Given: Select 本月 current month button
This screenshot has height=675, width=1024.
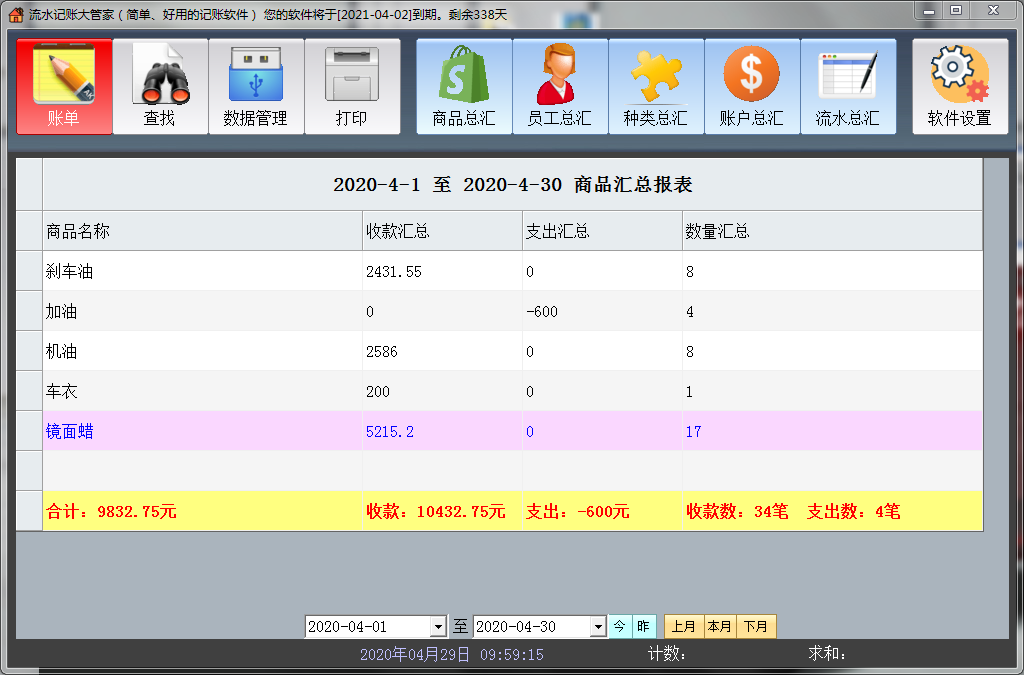Looking at the screenshot, I should coord(720,627).
